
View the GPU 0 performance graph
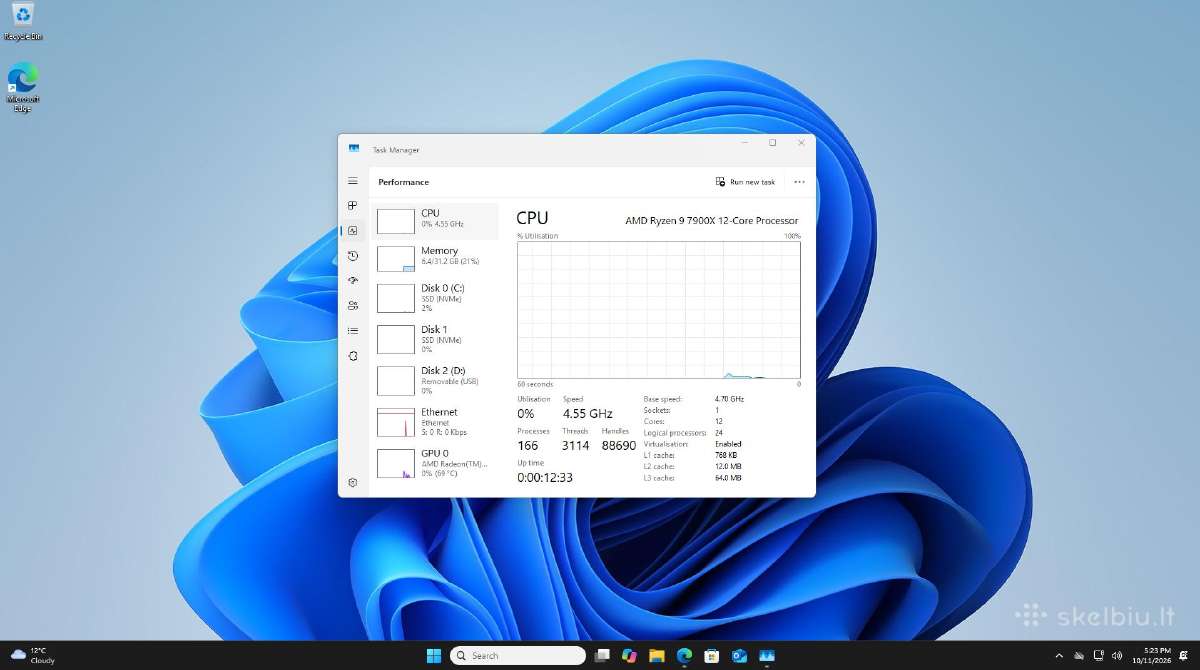[x=436, y=462]
